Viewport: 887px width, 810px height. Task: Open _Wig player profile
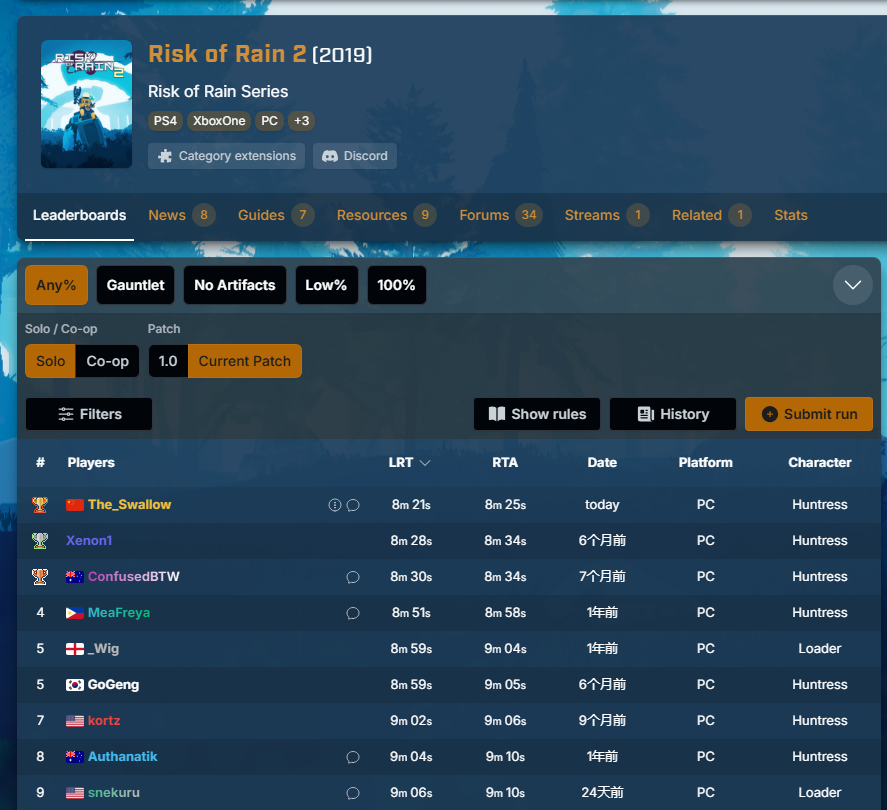(x=104, y=649)
